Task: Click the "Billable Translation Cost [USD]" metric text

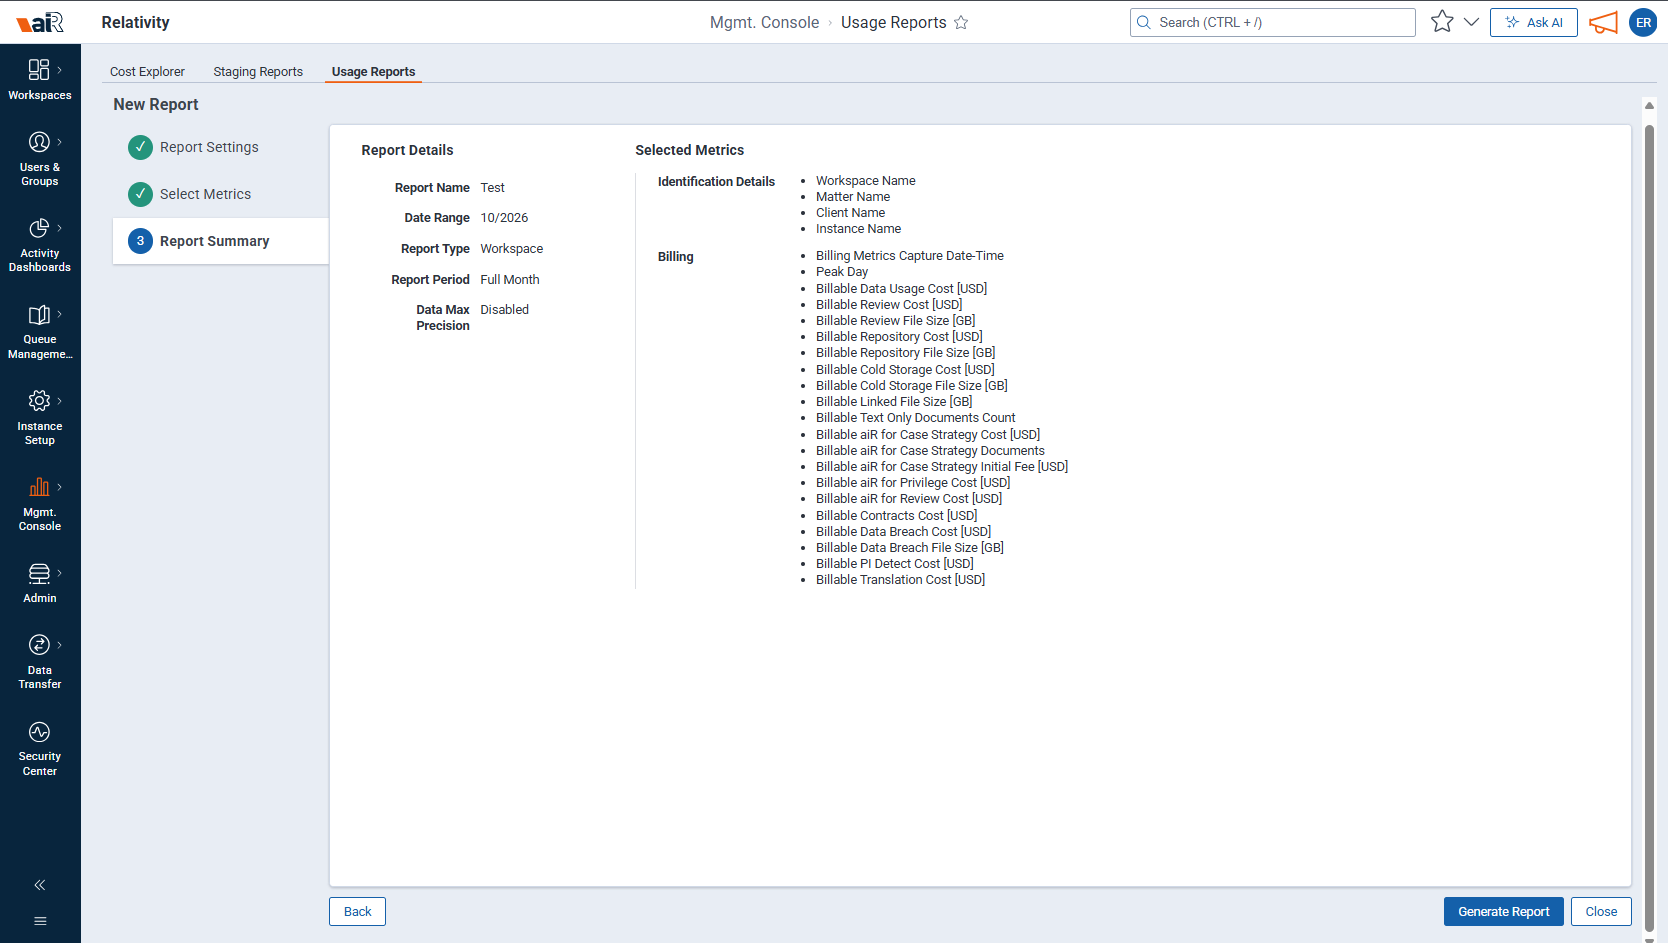Action: (x=900, y=580)
